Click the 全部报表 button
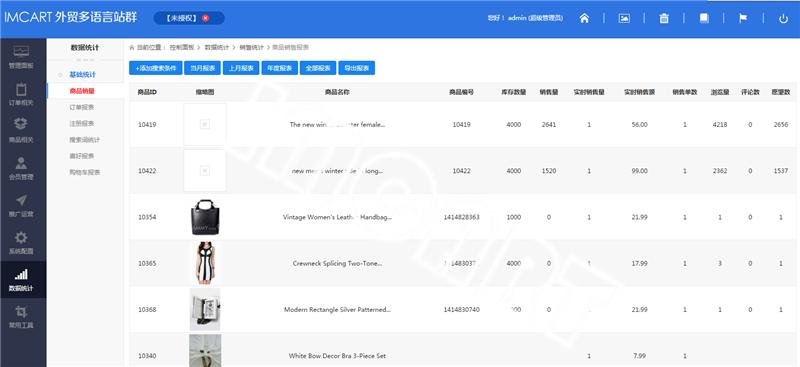Screen dimensions: 800x367 [x=318, y=68]
